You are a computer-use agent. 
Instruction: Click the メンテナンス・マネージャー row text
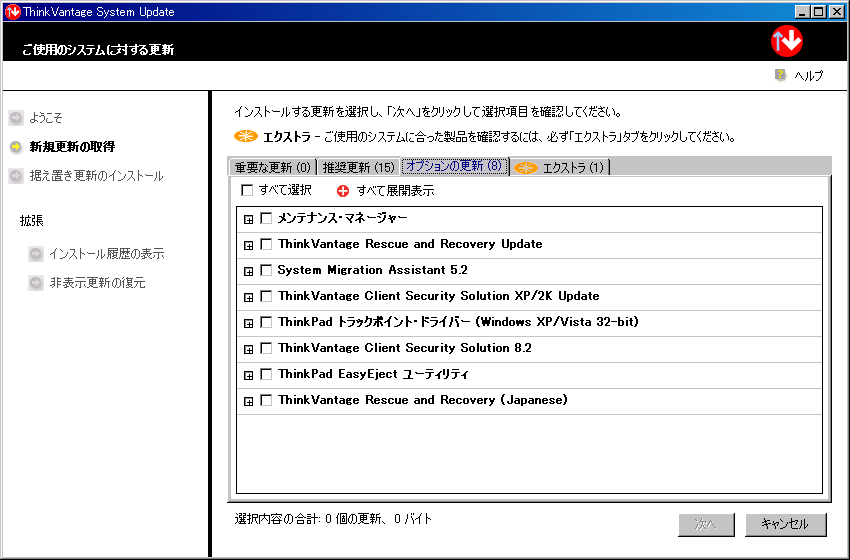click(343, 218)
